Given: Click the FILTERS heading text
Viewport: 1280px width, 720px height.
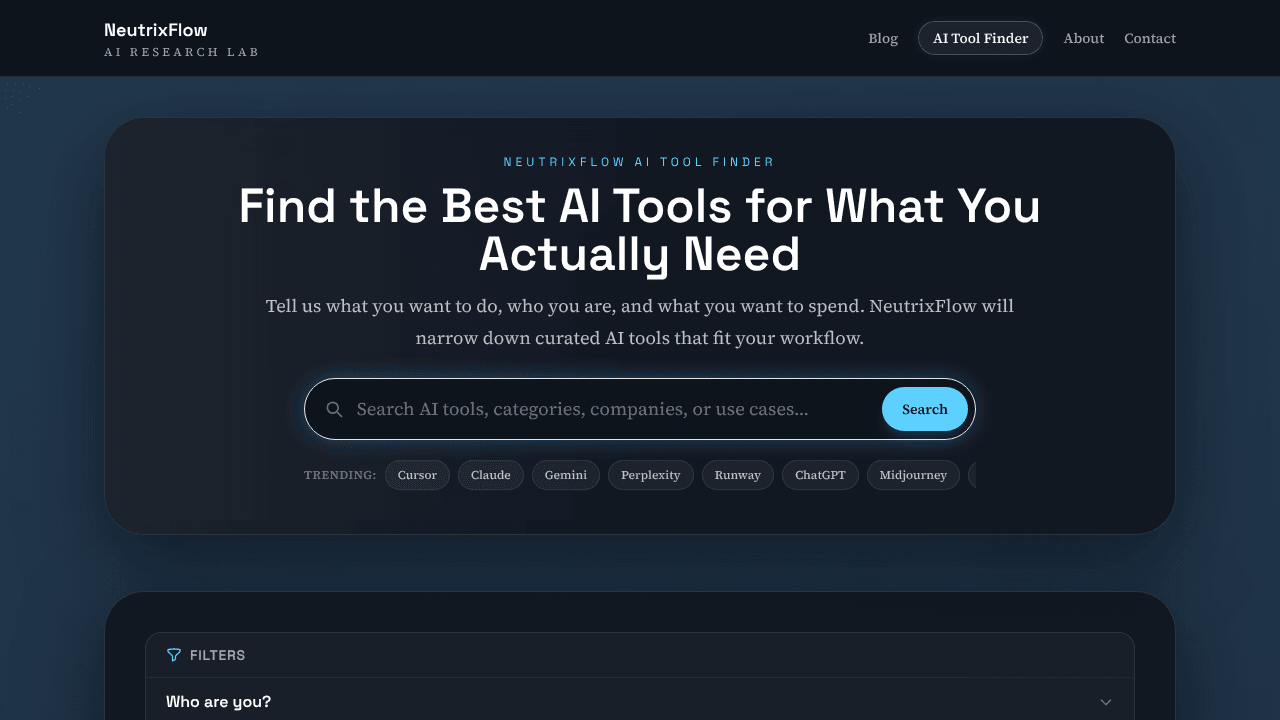Looking at the screenshot, I should click(x=217, y=655).
